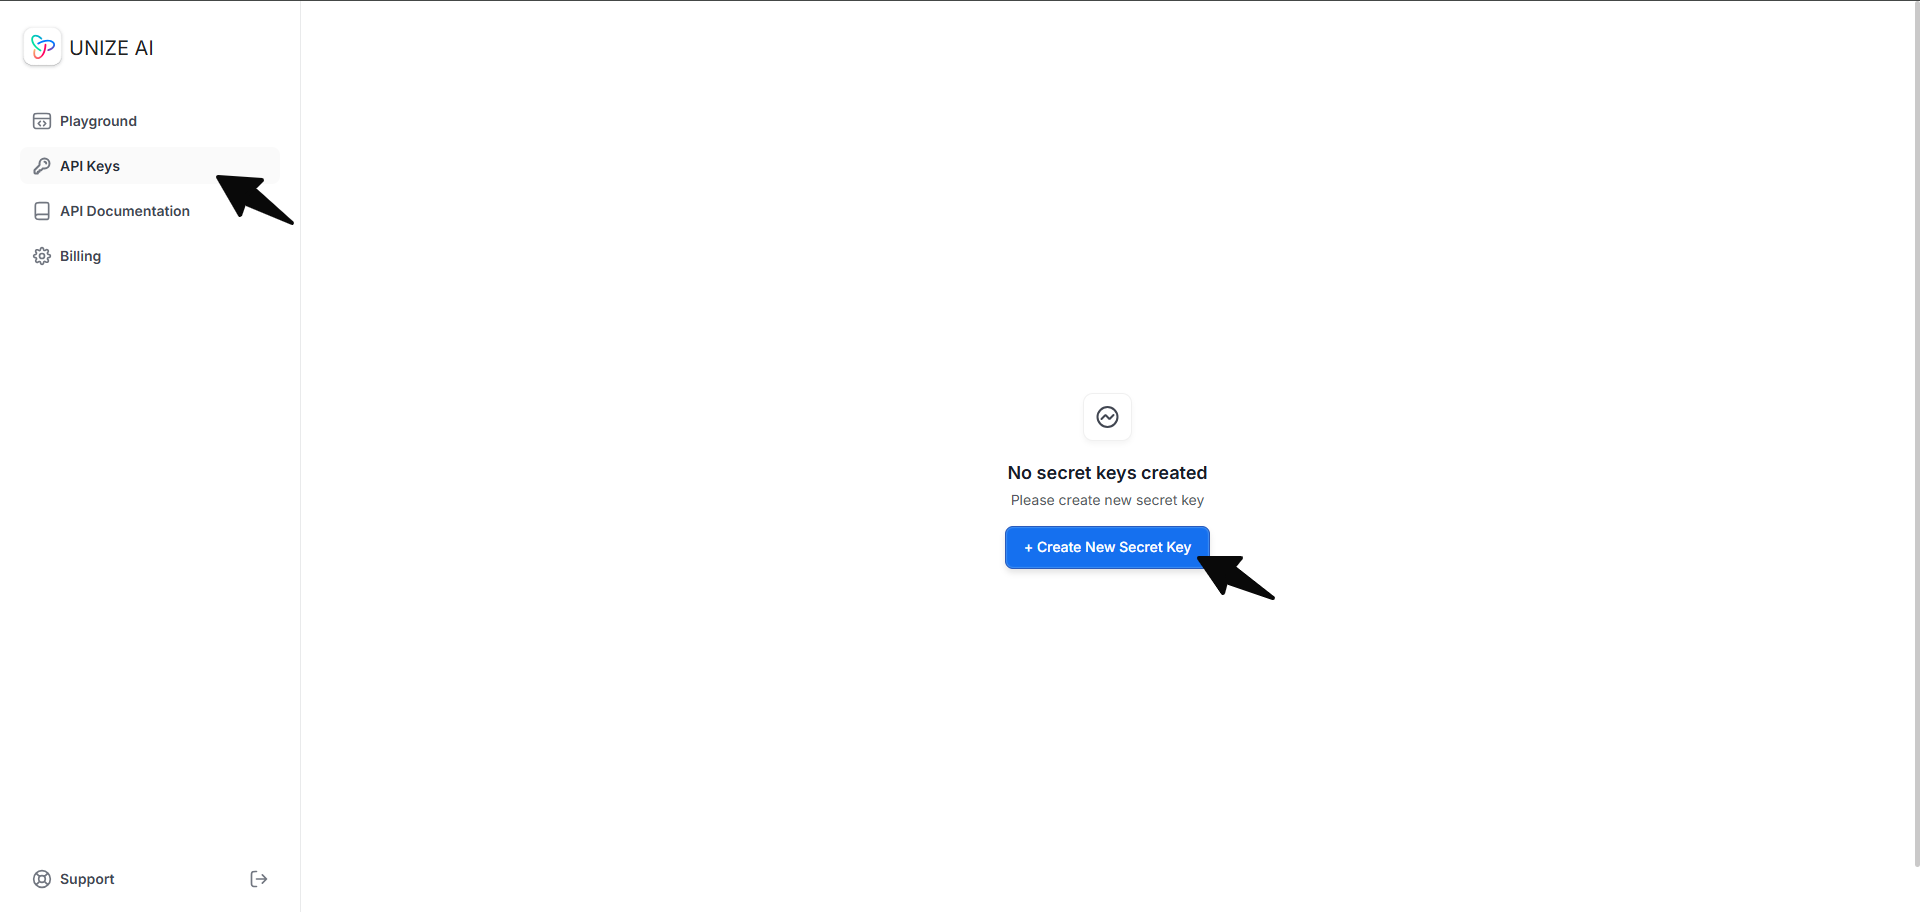Click the Billing gear icon
The width and height of the screenshot is (1920, 912).
tap(42, 256)
